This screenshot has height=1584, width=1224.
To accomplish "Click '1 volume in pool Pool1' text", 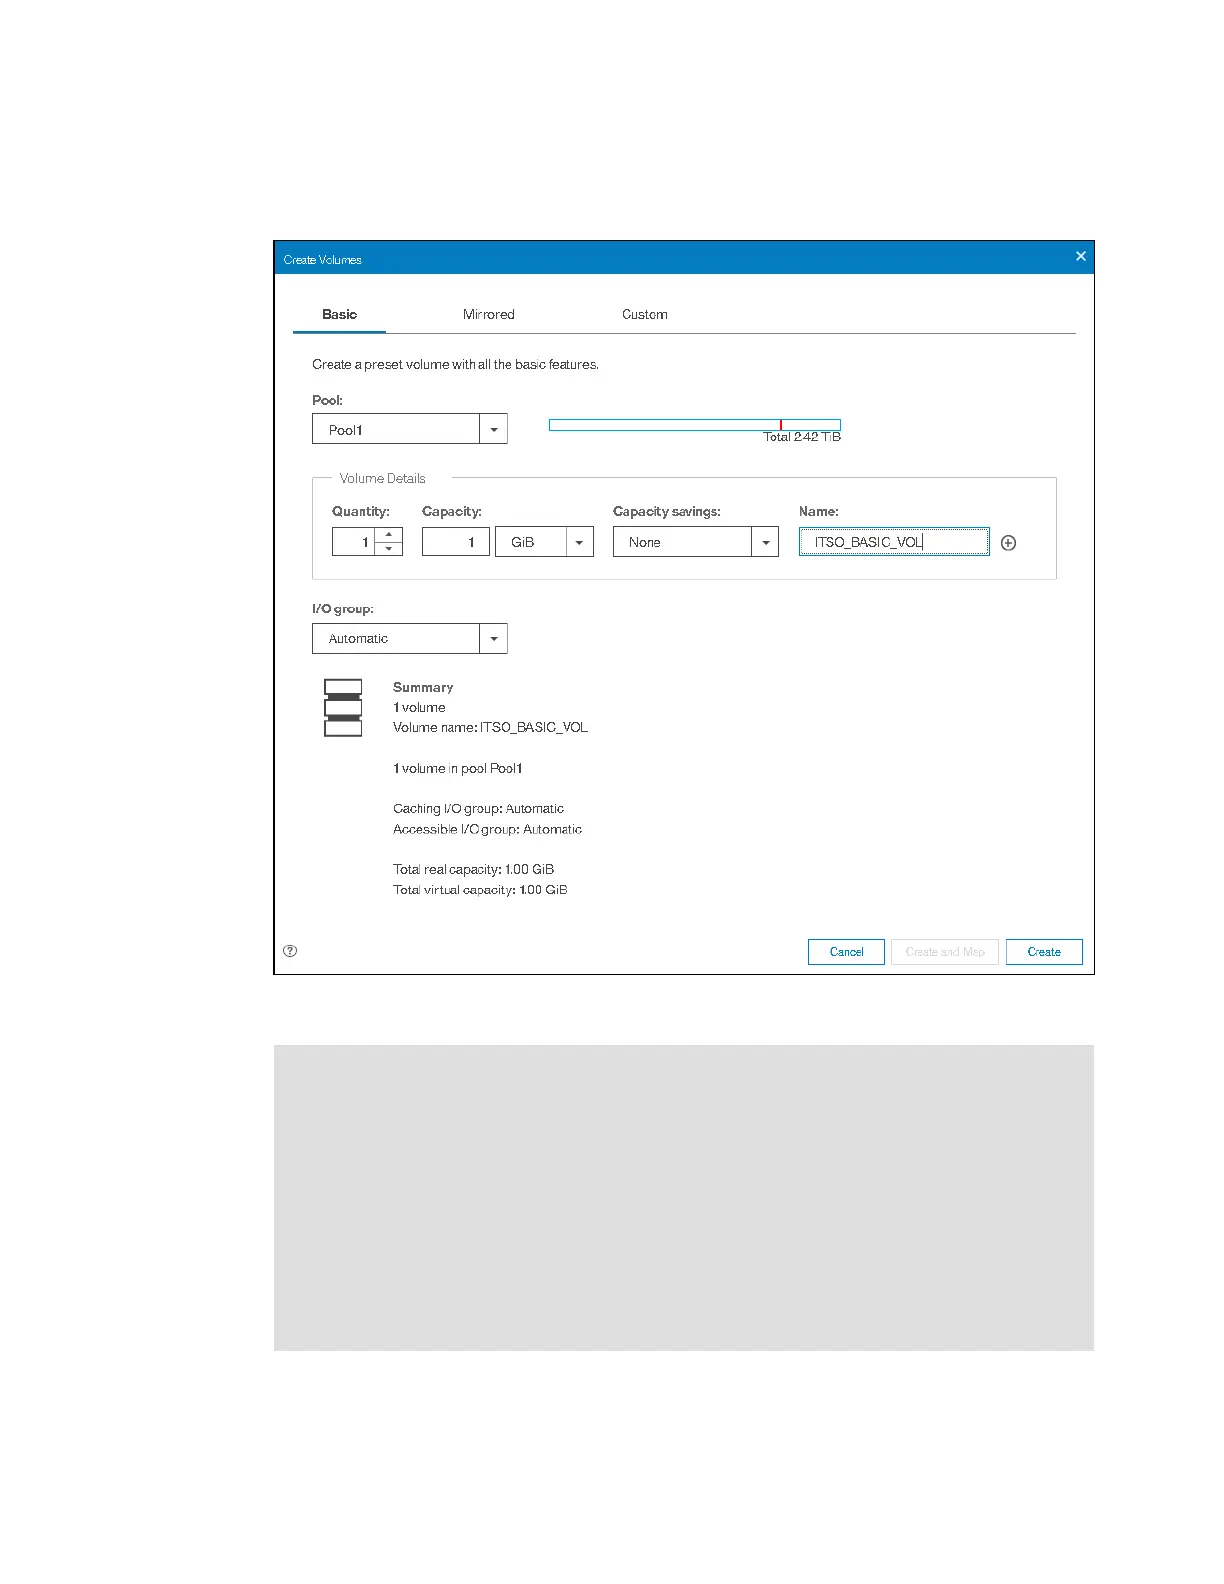I will coord(458,768).
